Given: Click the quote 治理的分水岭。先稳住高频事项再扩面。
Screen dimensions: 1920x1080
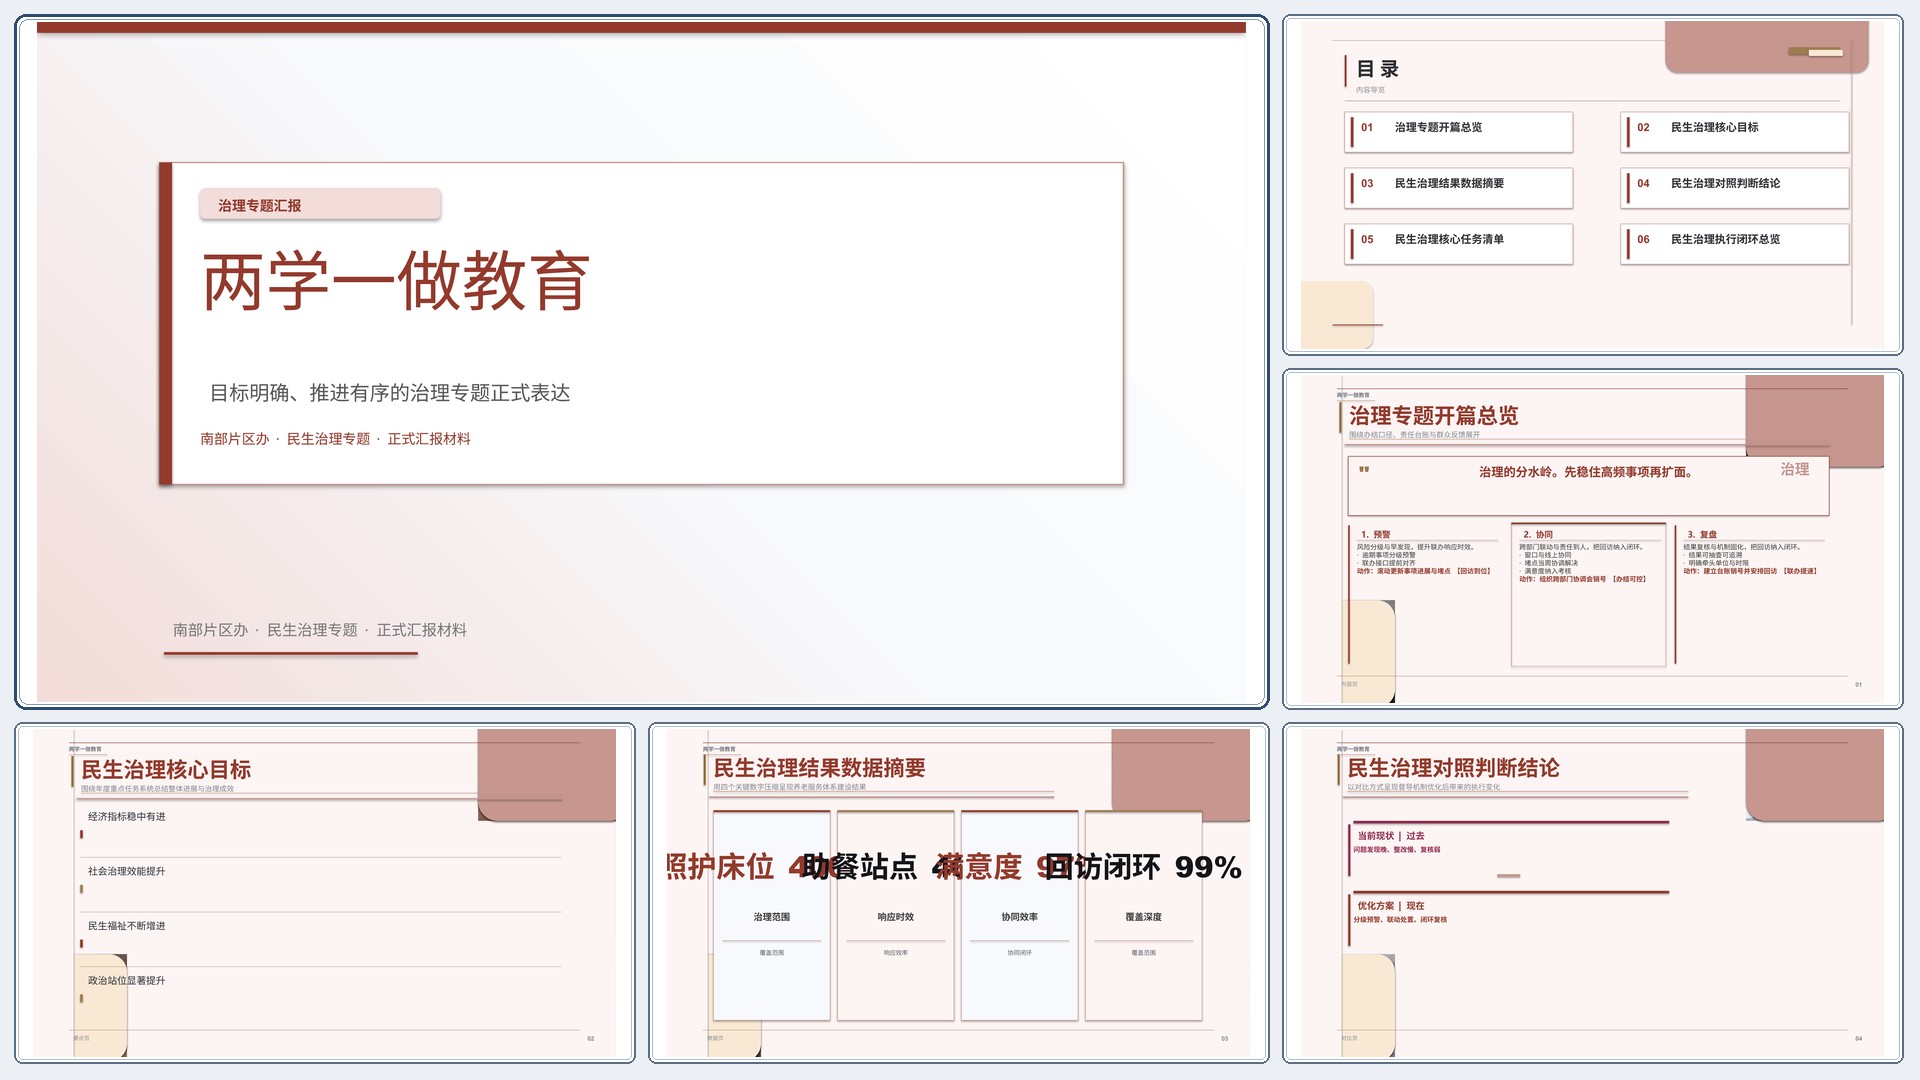Looking at the screenshot, I should pos(1586,472).
